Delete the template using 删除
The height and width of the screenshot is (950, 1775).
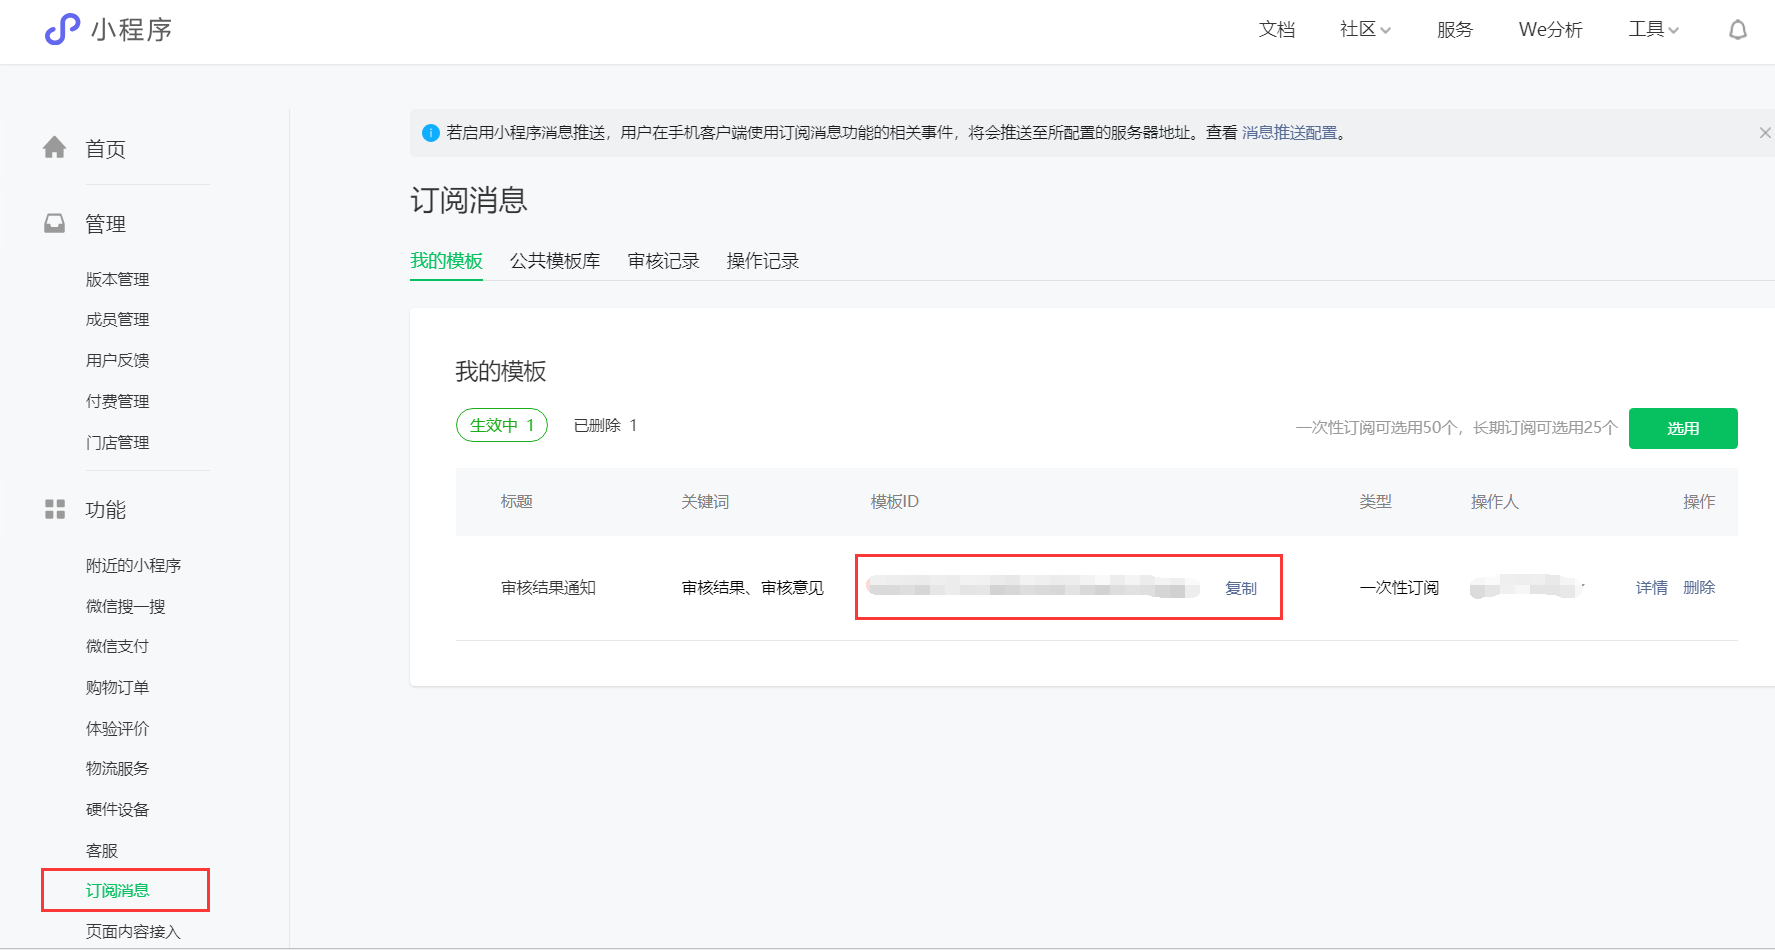(x=1699, y=588)
